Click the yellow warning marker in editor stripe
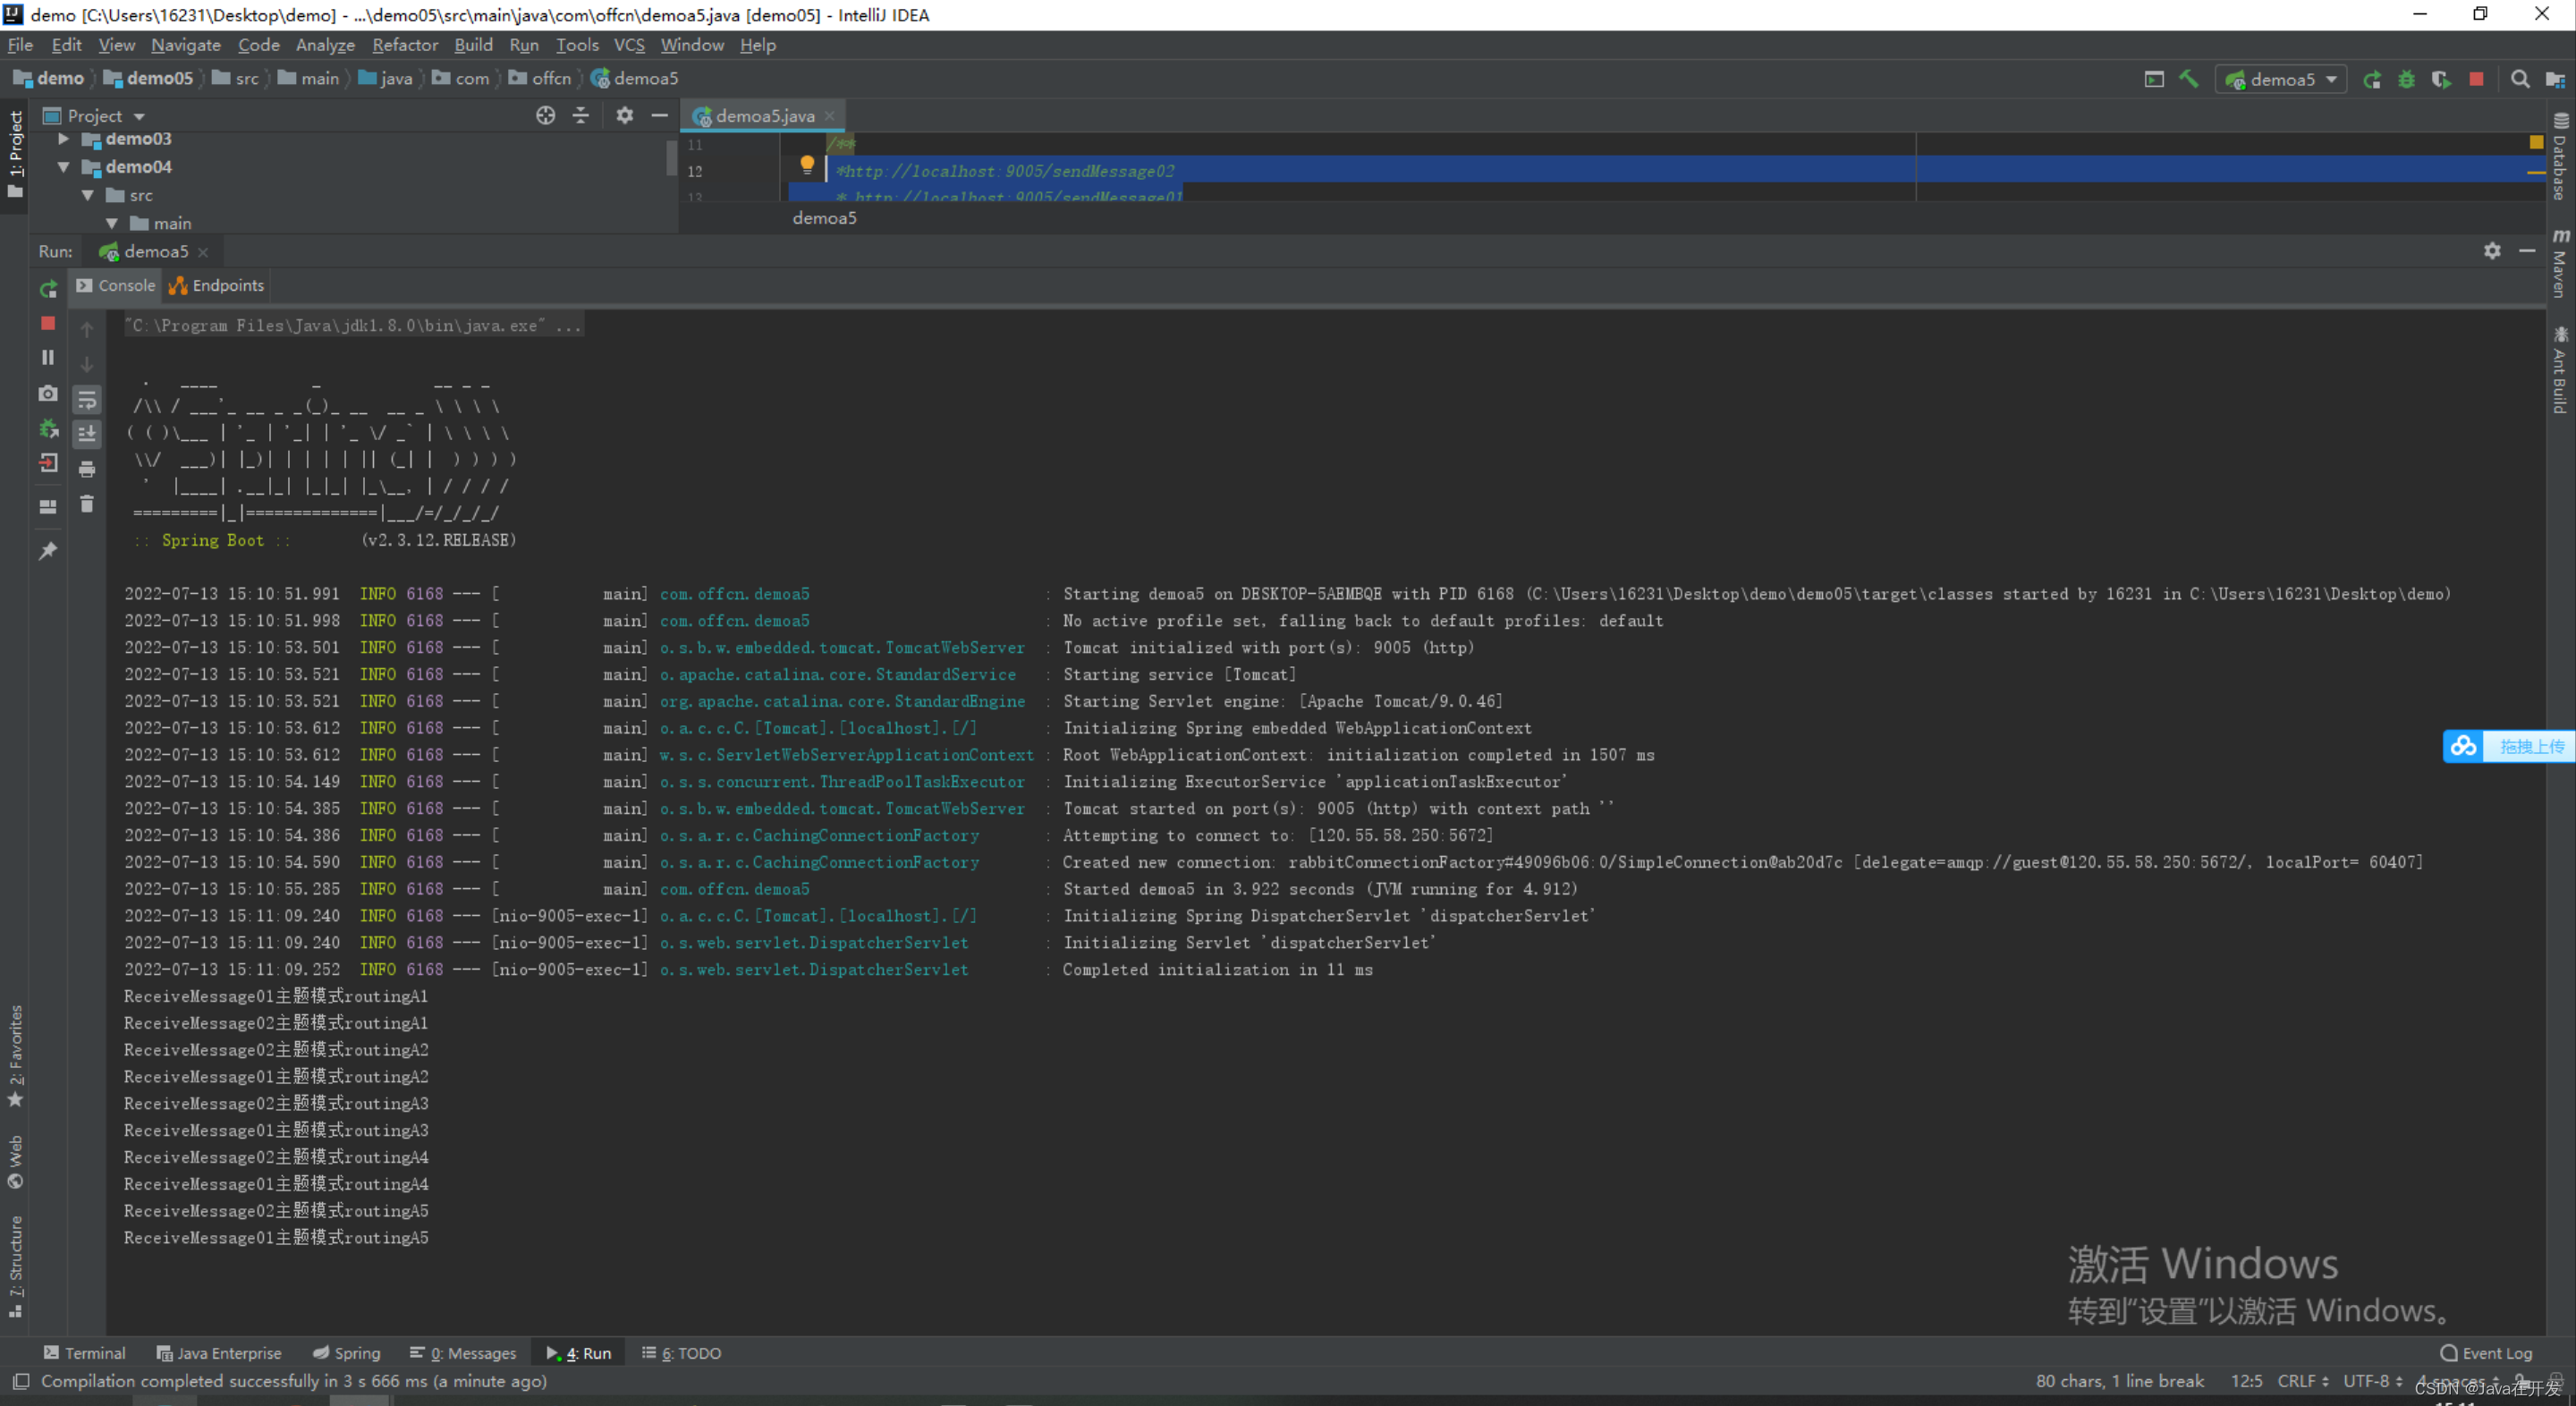Viewport: 2576px width, 1406px height. 2535,142
